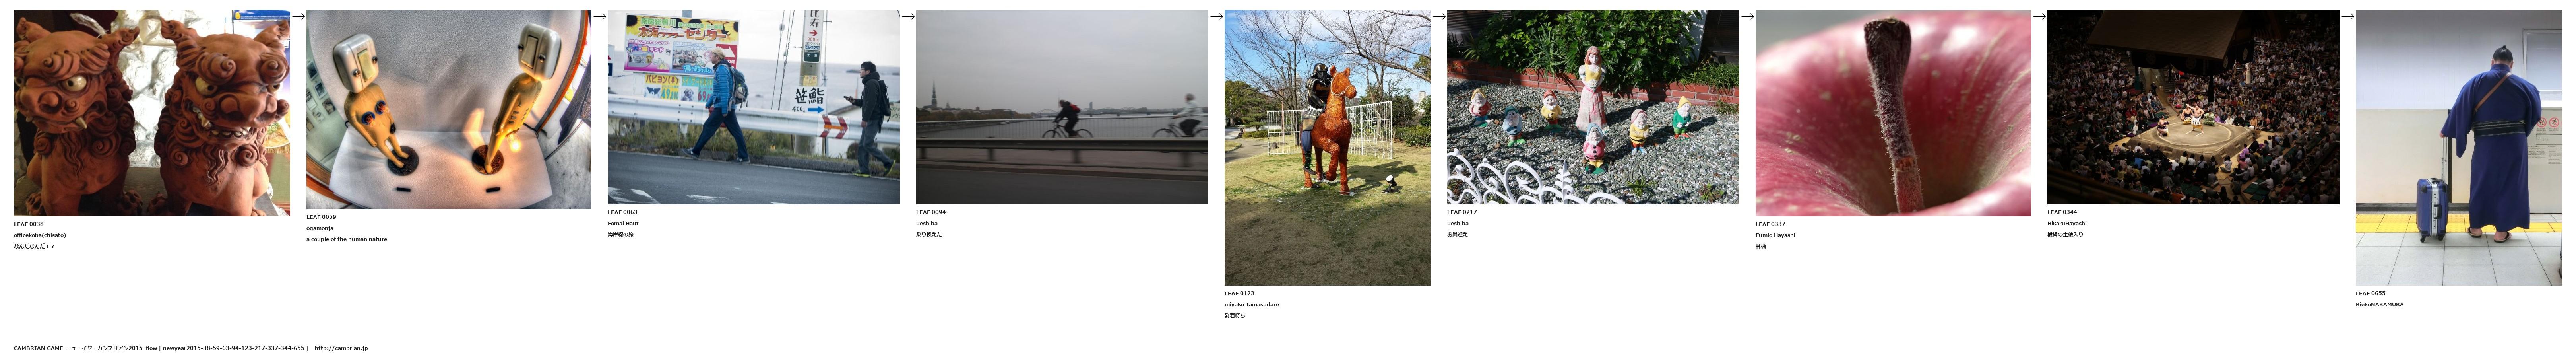
Task: Click author name Fumio Hayashi
Action: (1775, 235)
